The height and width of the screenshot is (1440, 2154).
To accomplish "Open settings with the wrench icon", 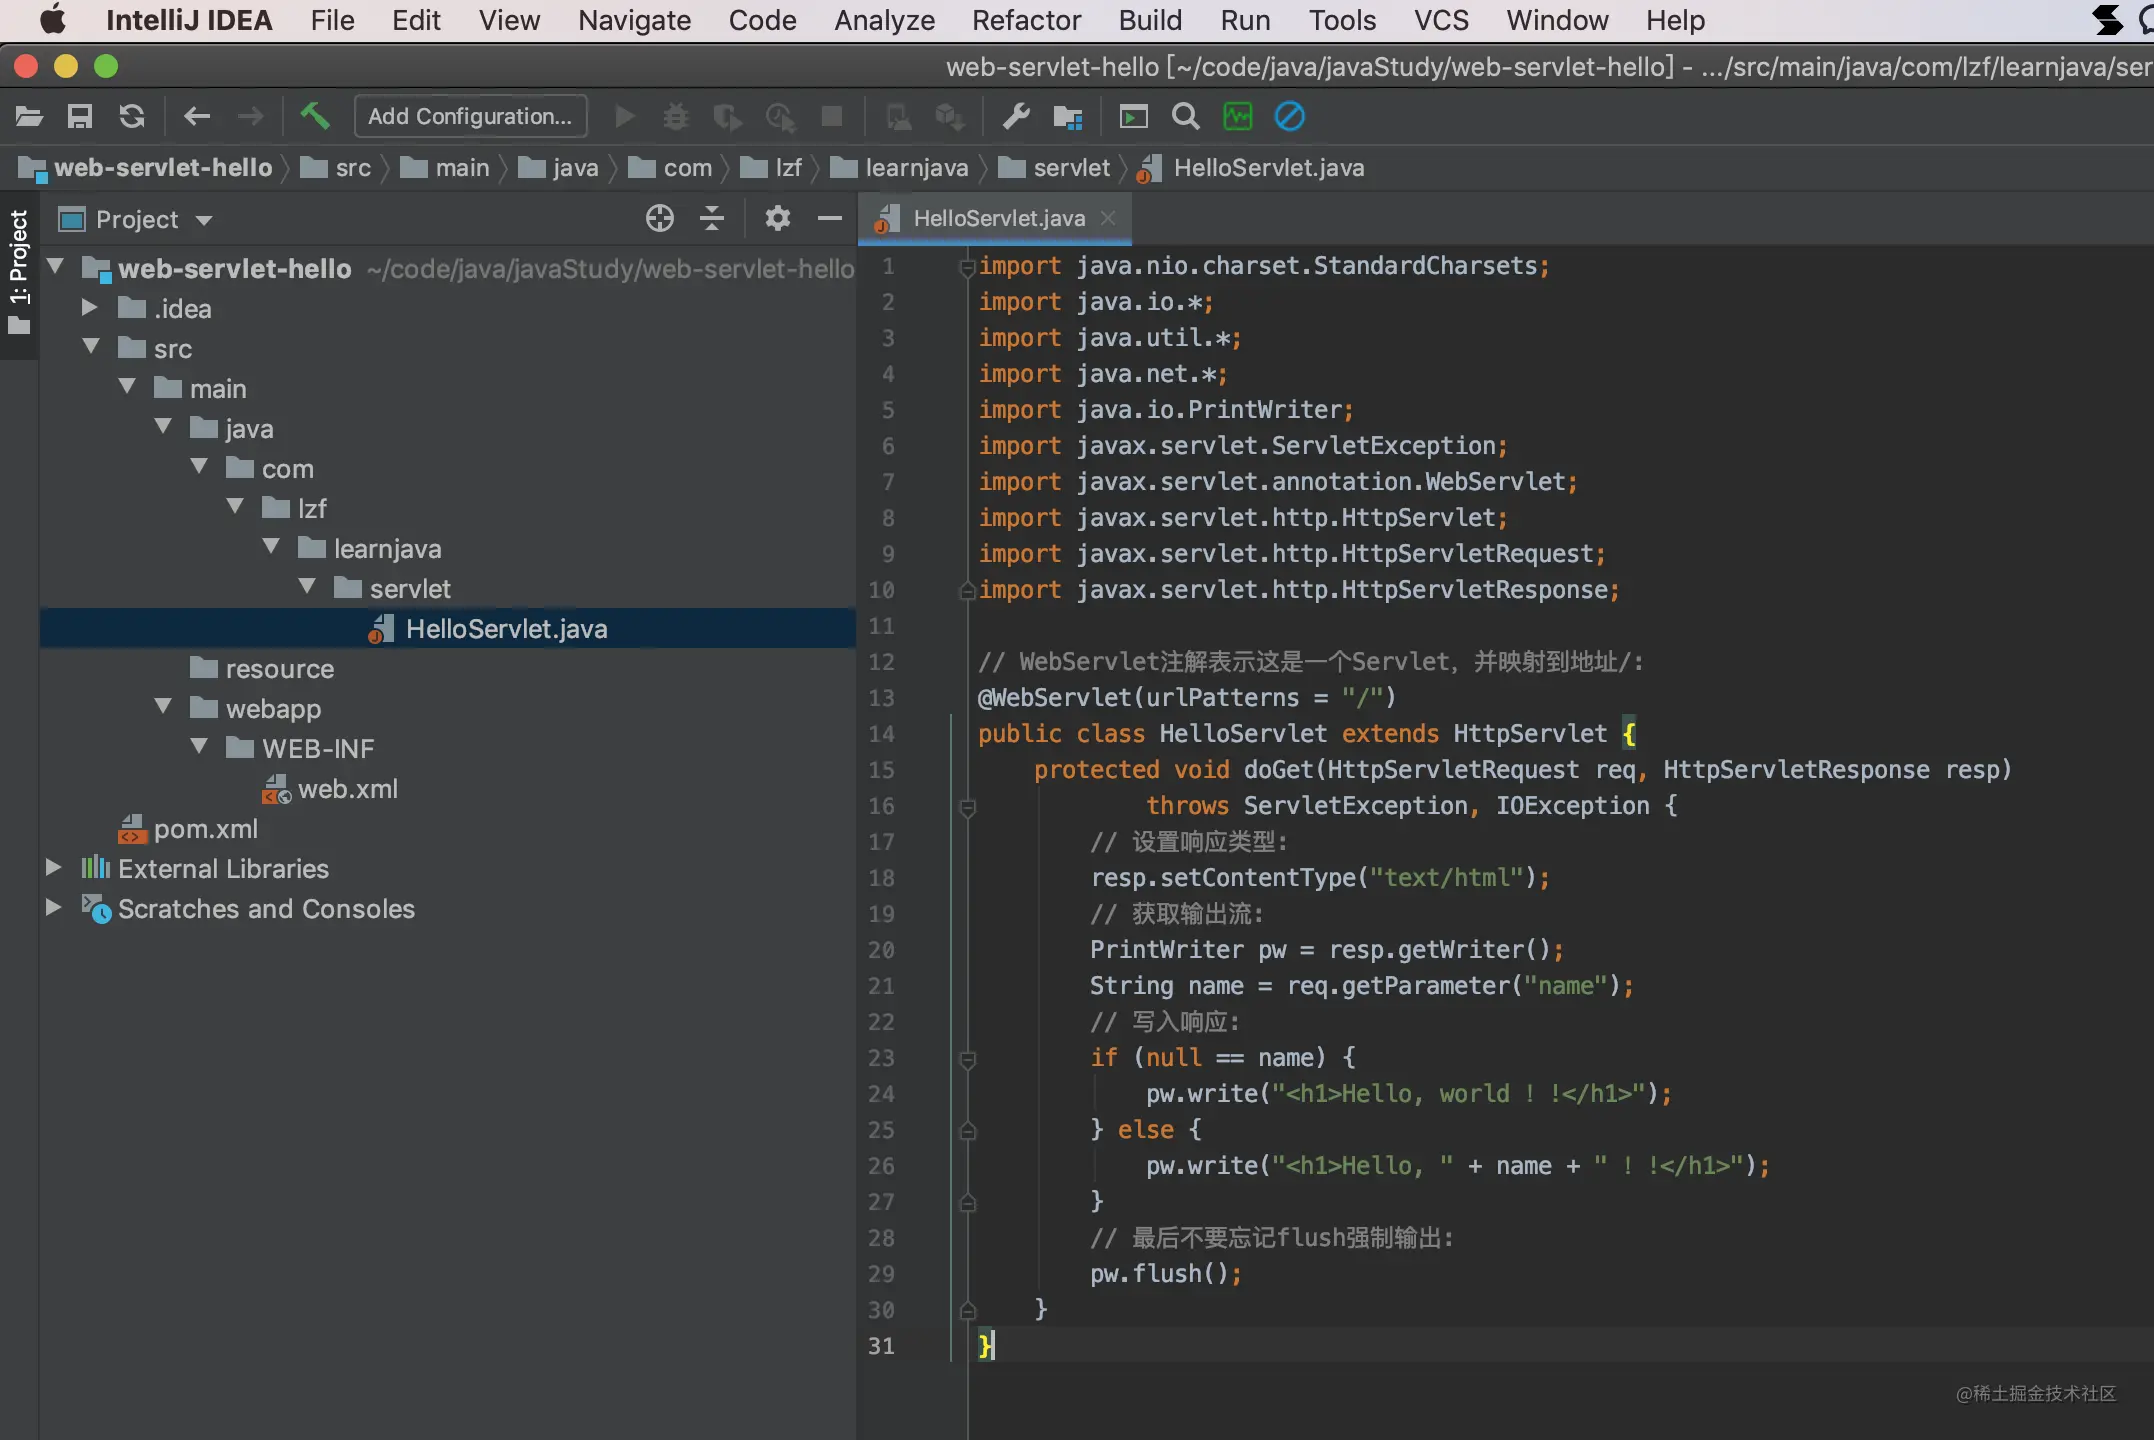I will coord(1016,117).
